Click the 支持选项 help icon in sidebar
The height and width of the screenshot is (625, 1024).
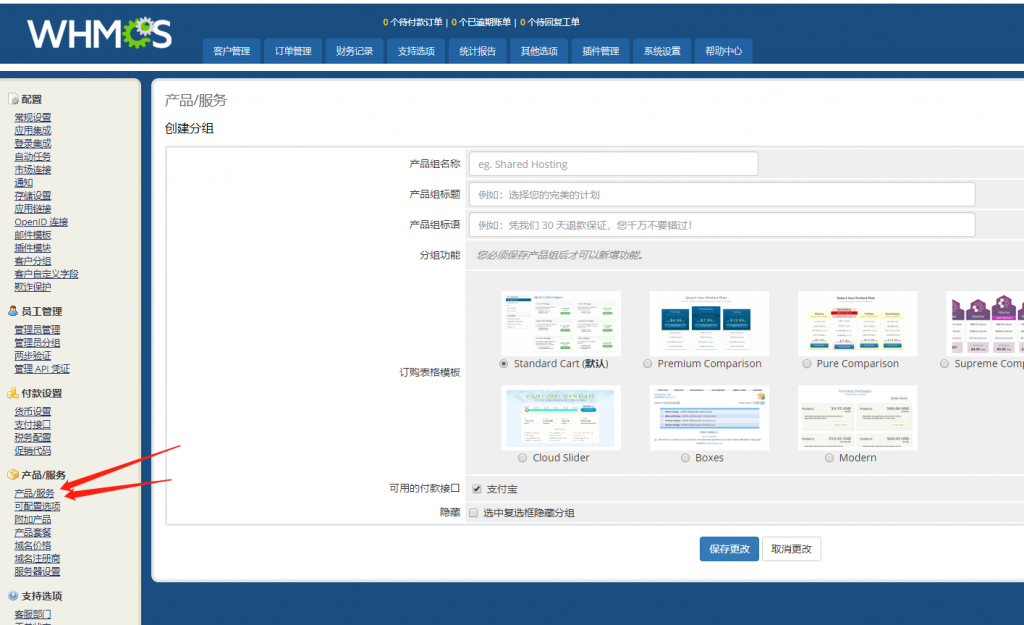13,596
